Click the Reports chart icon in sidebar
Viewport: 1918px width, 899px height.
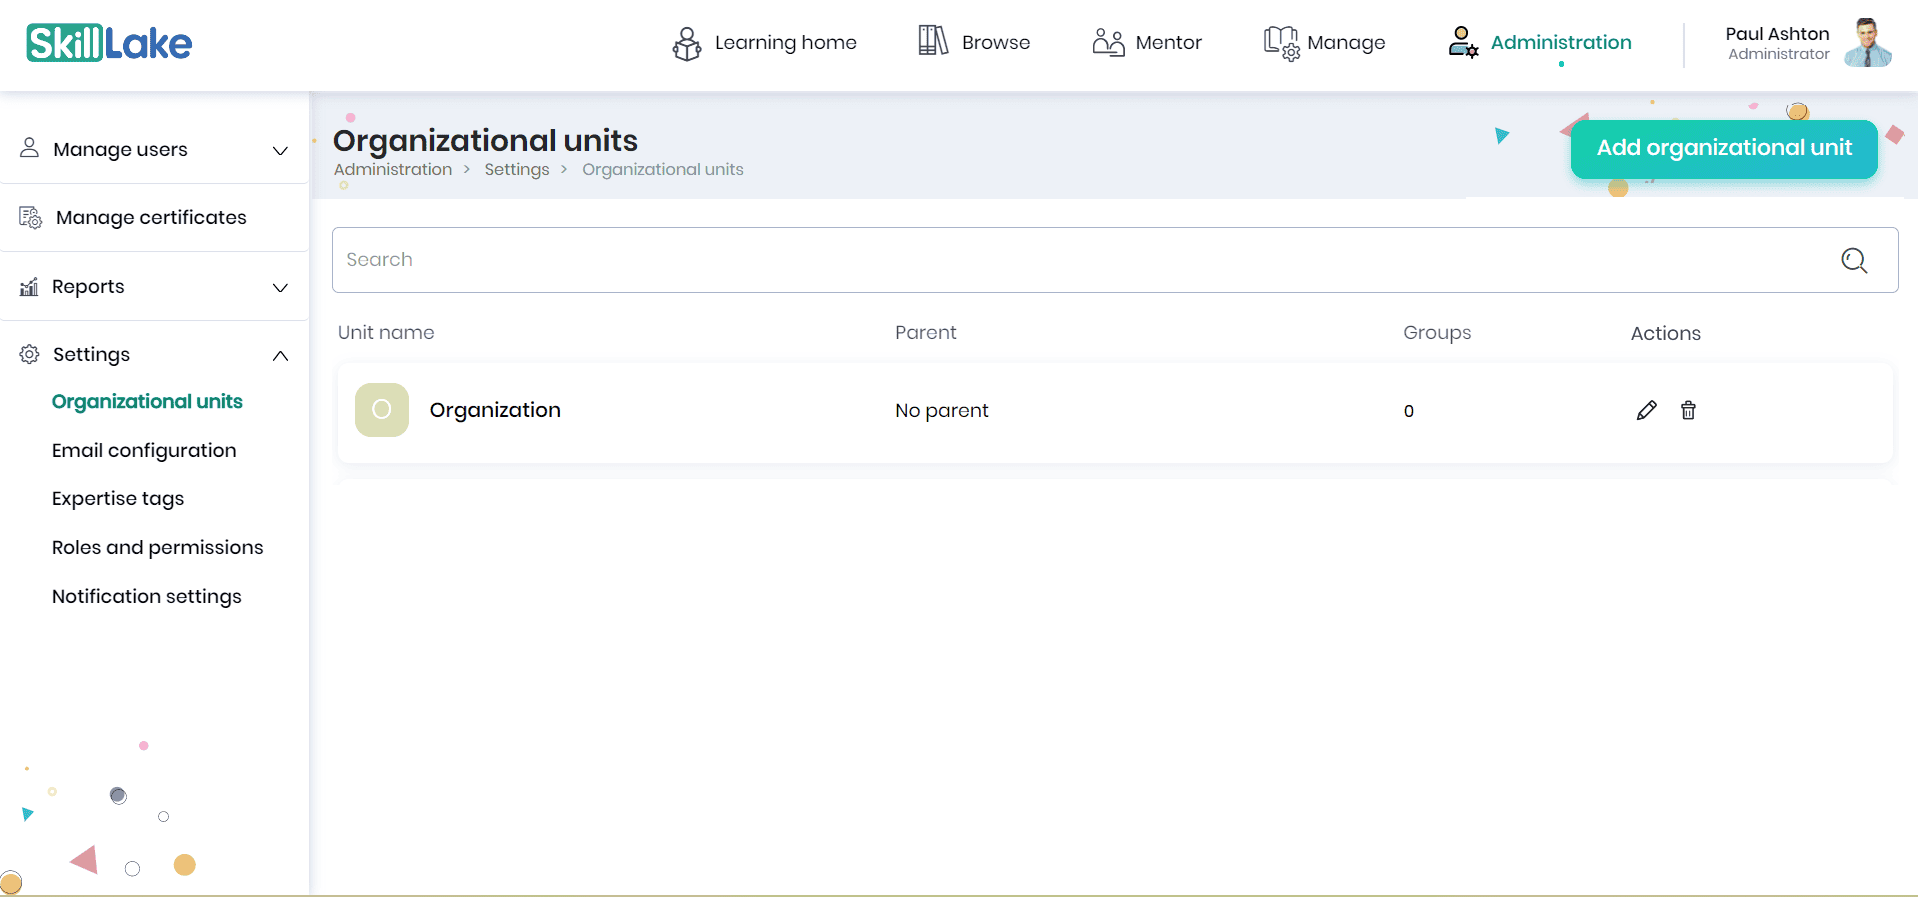pyautogui.click(x=30, y=287)
